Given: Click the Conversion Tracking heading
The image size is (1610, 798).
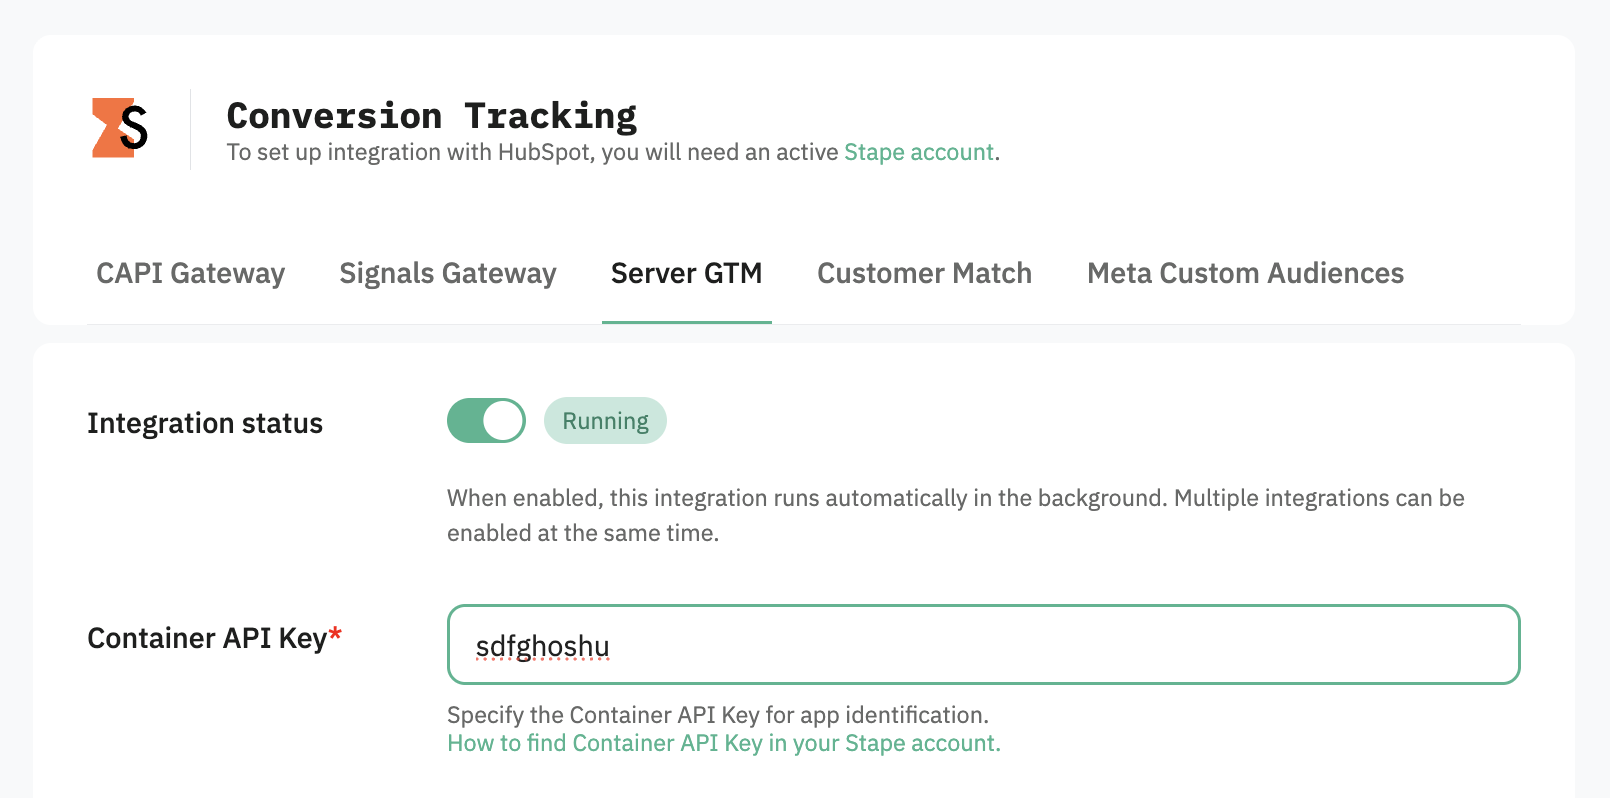Looking at the screenshot, I should pyautogui.click(x=432, y=115).
